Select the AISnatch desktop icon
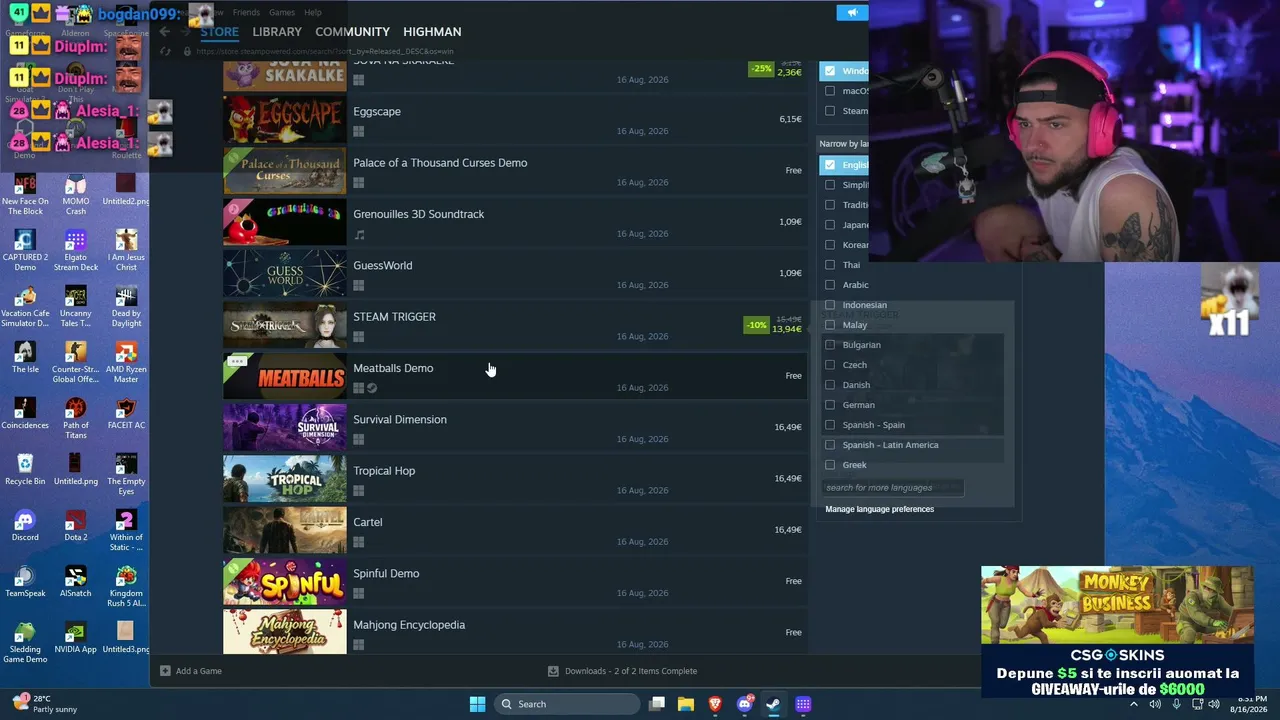Screen dimensions: 1280x720 point(76,582)
